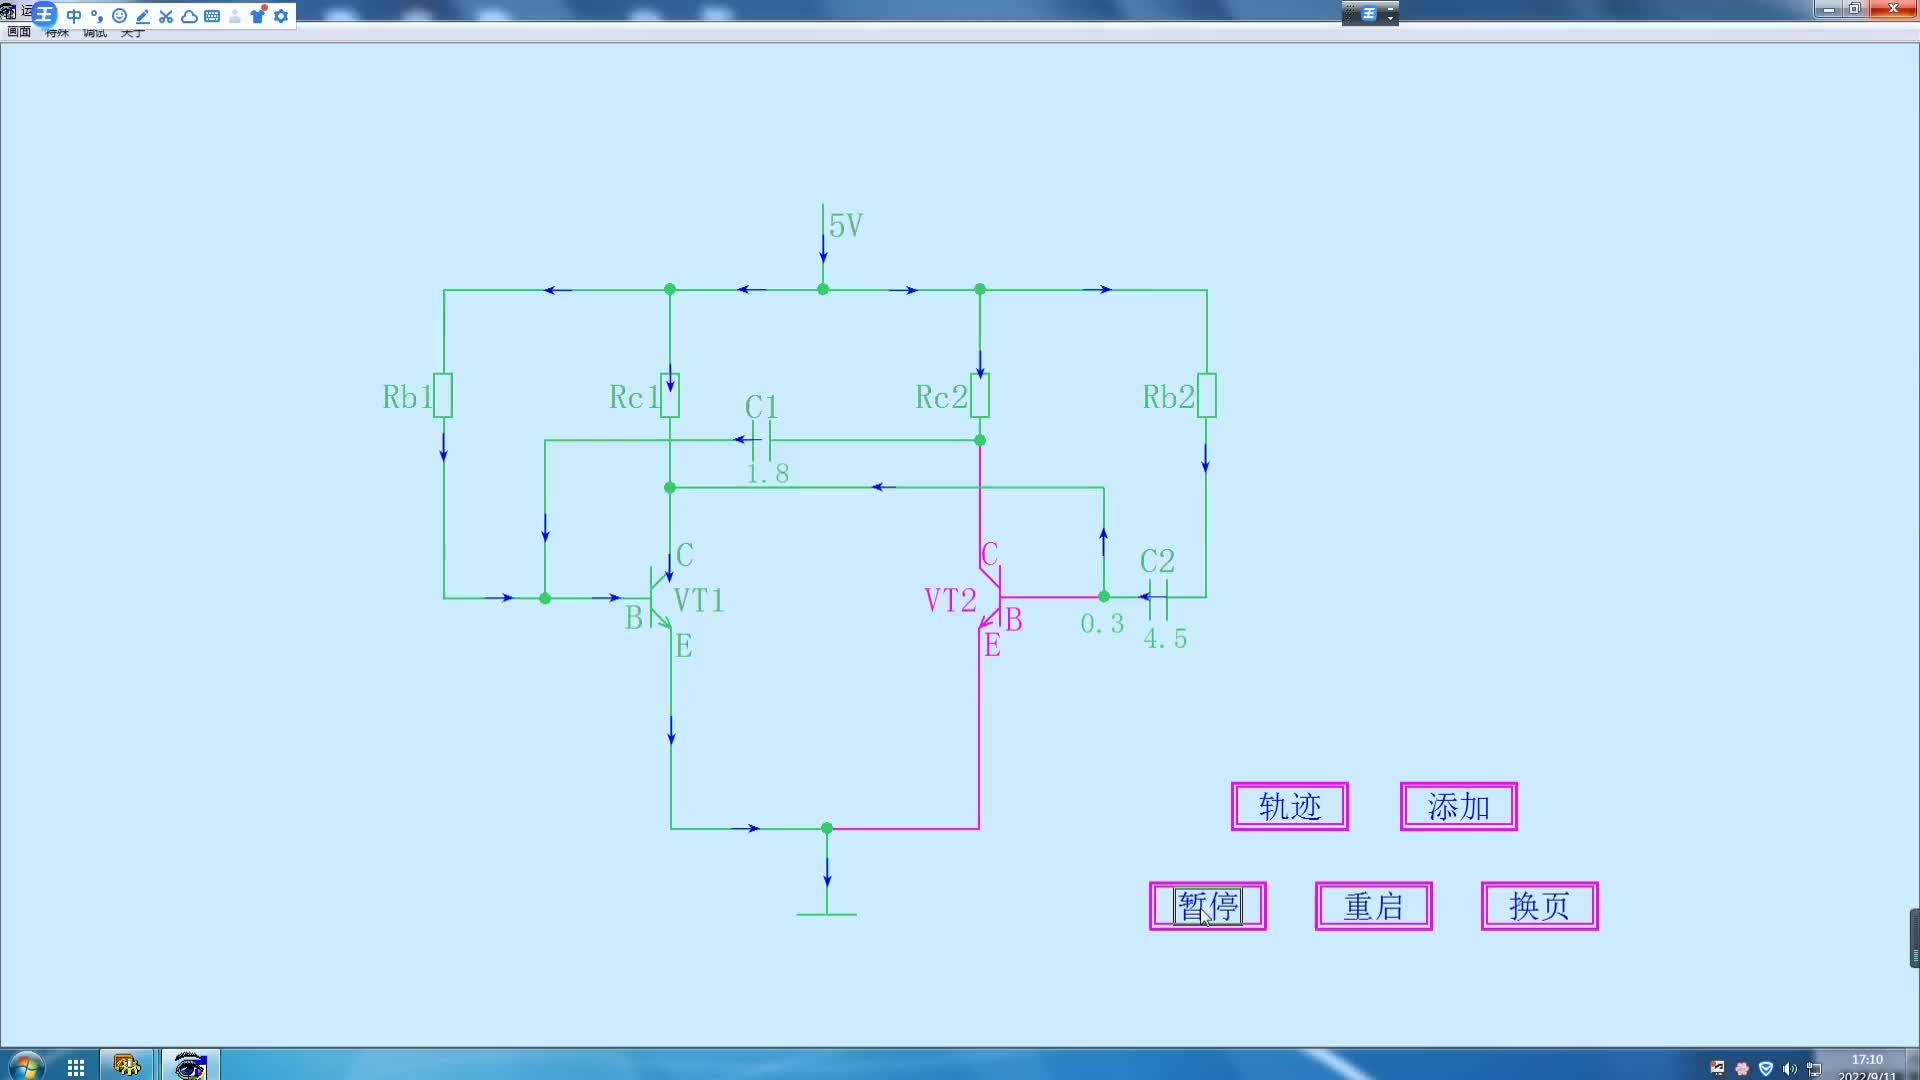
Task: Select the trajectory tracking tool
Action: 1288,806
